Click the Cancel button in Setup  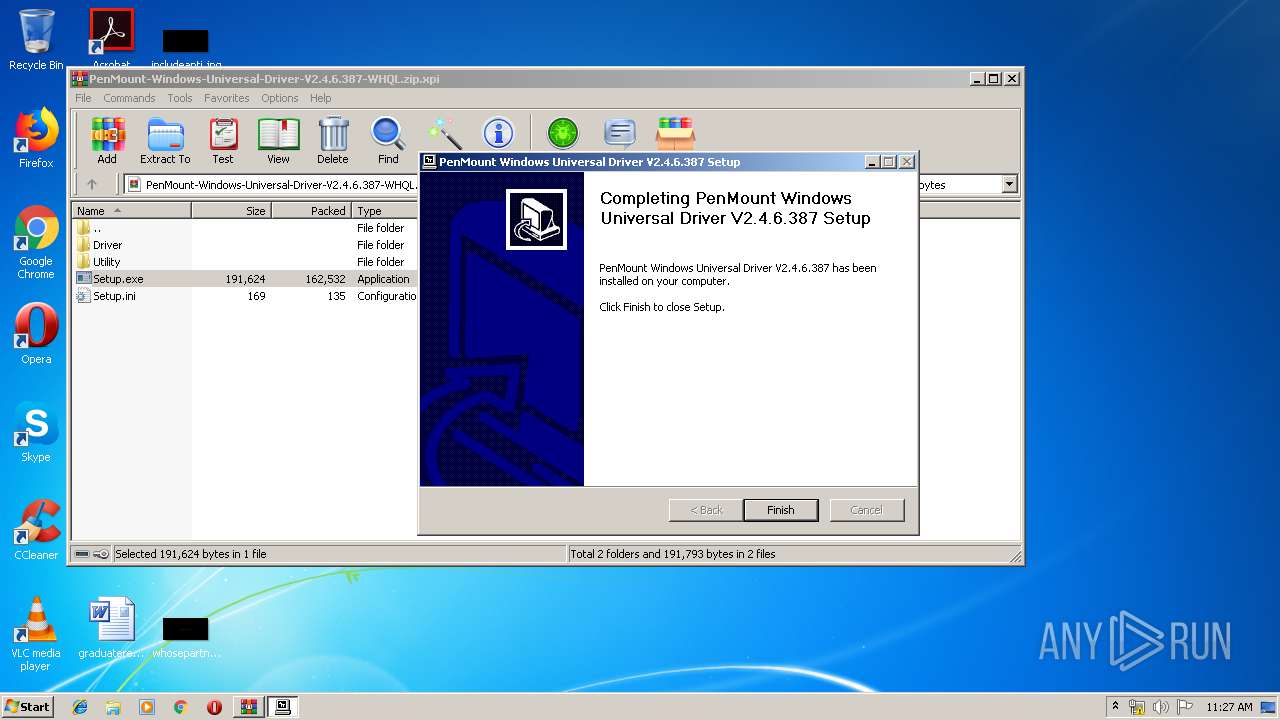867,510
